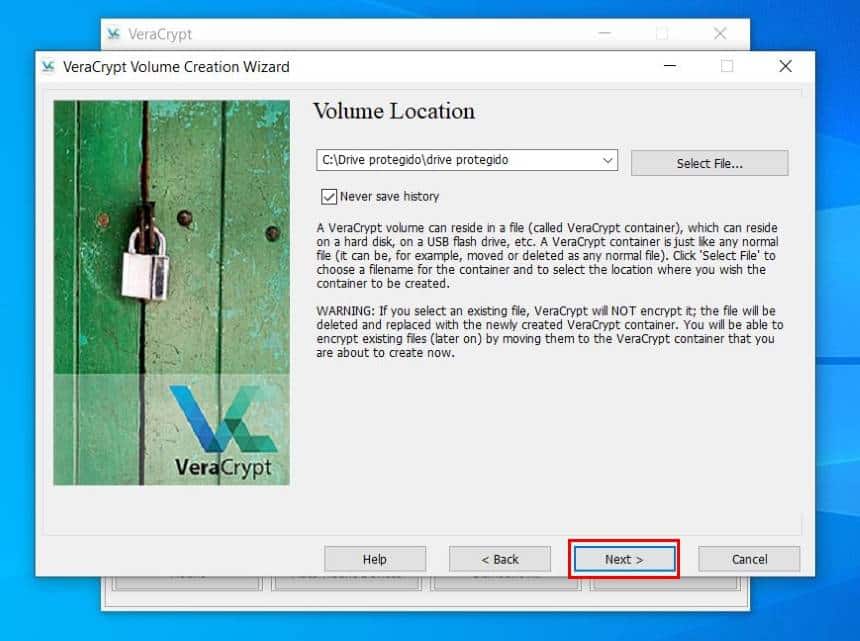Open Help in the Volume Creation Wizard

click(x=375, y=559)
